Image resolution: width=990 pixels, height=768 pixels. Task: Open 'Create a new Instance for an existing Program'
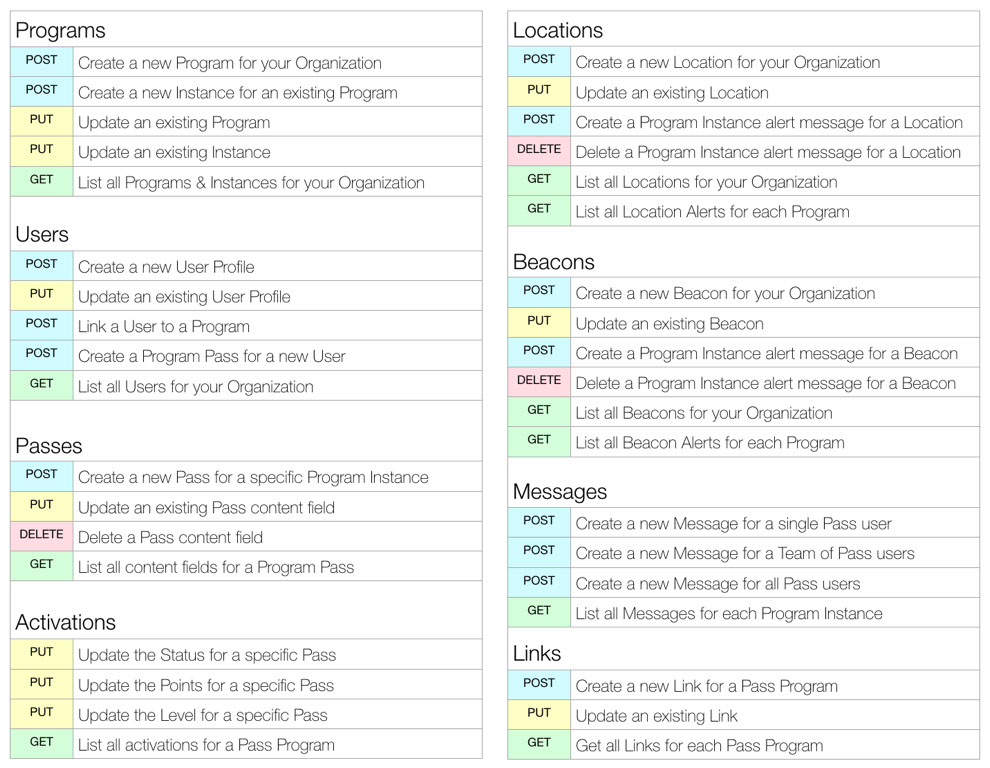coord(237,93)
